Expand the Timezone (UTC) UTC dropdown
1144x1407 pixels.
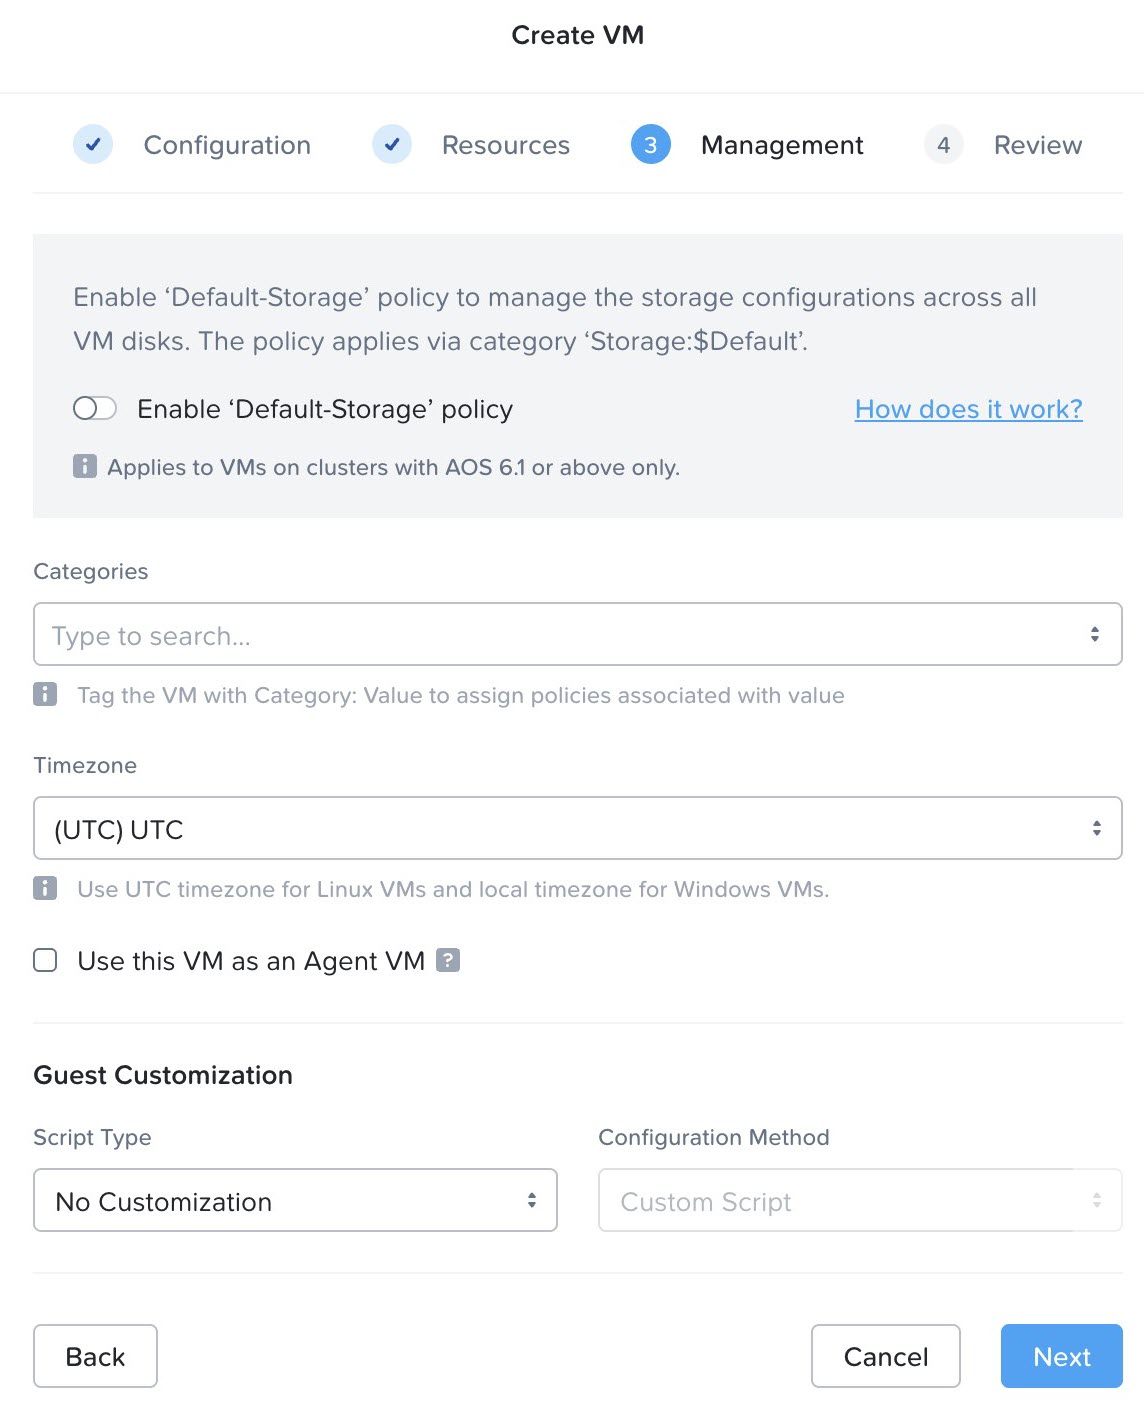[1096, 828]
